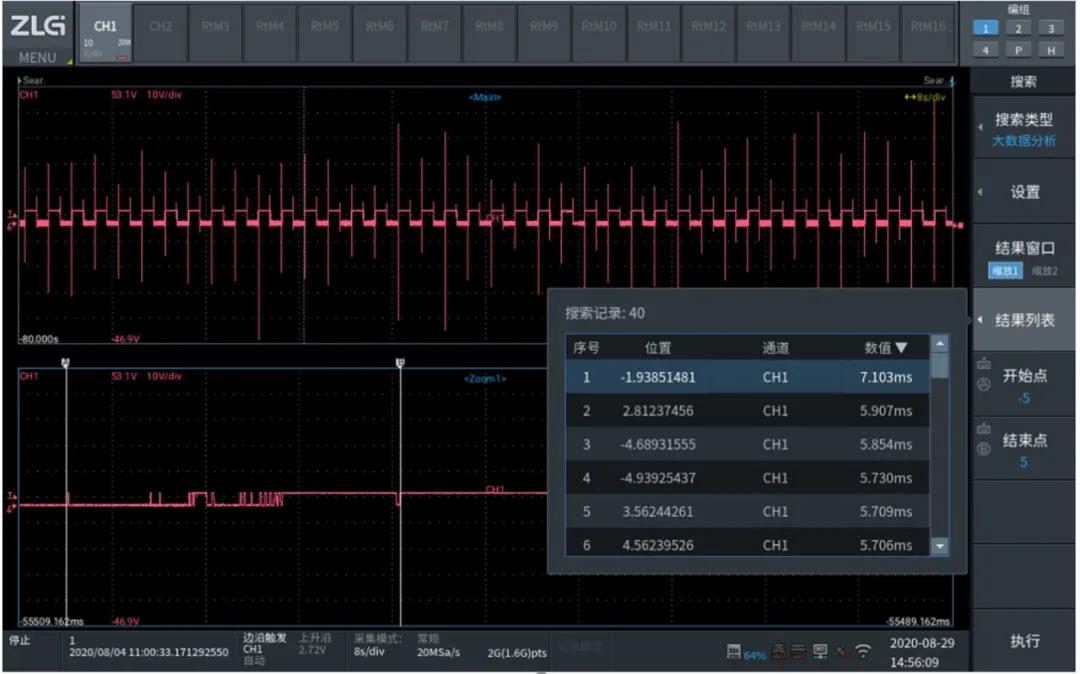Toggle group H button under 编组

(x=1051, y=49)
